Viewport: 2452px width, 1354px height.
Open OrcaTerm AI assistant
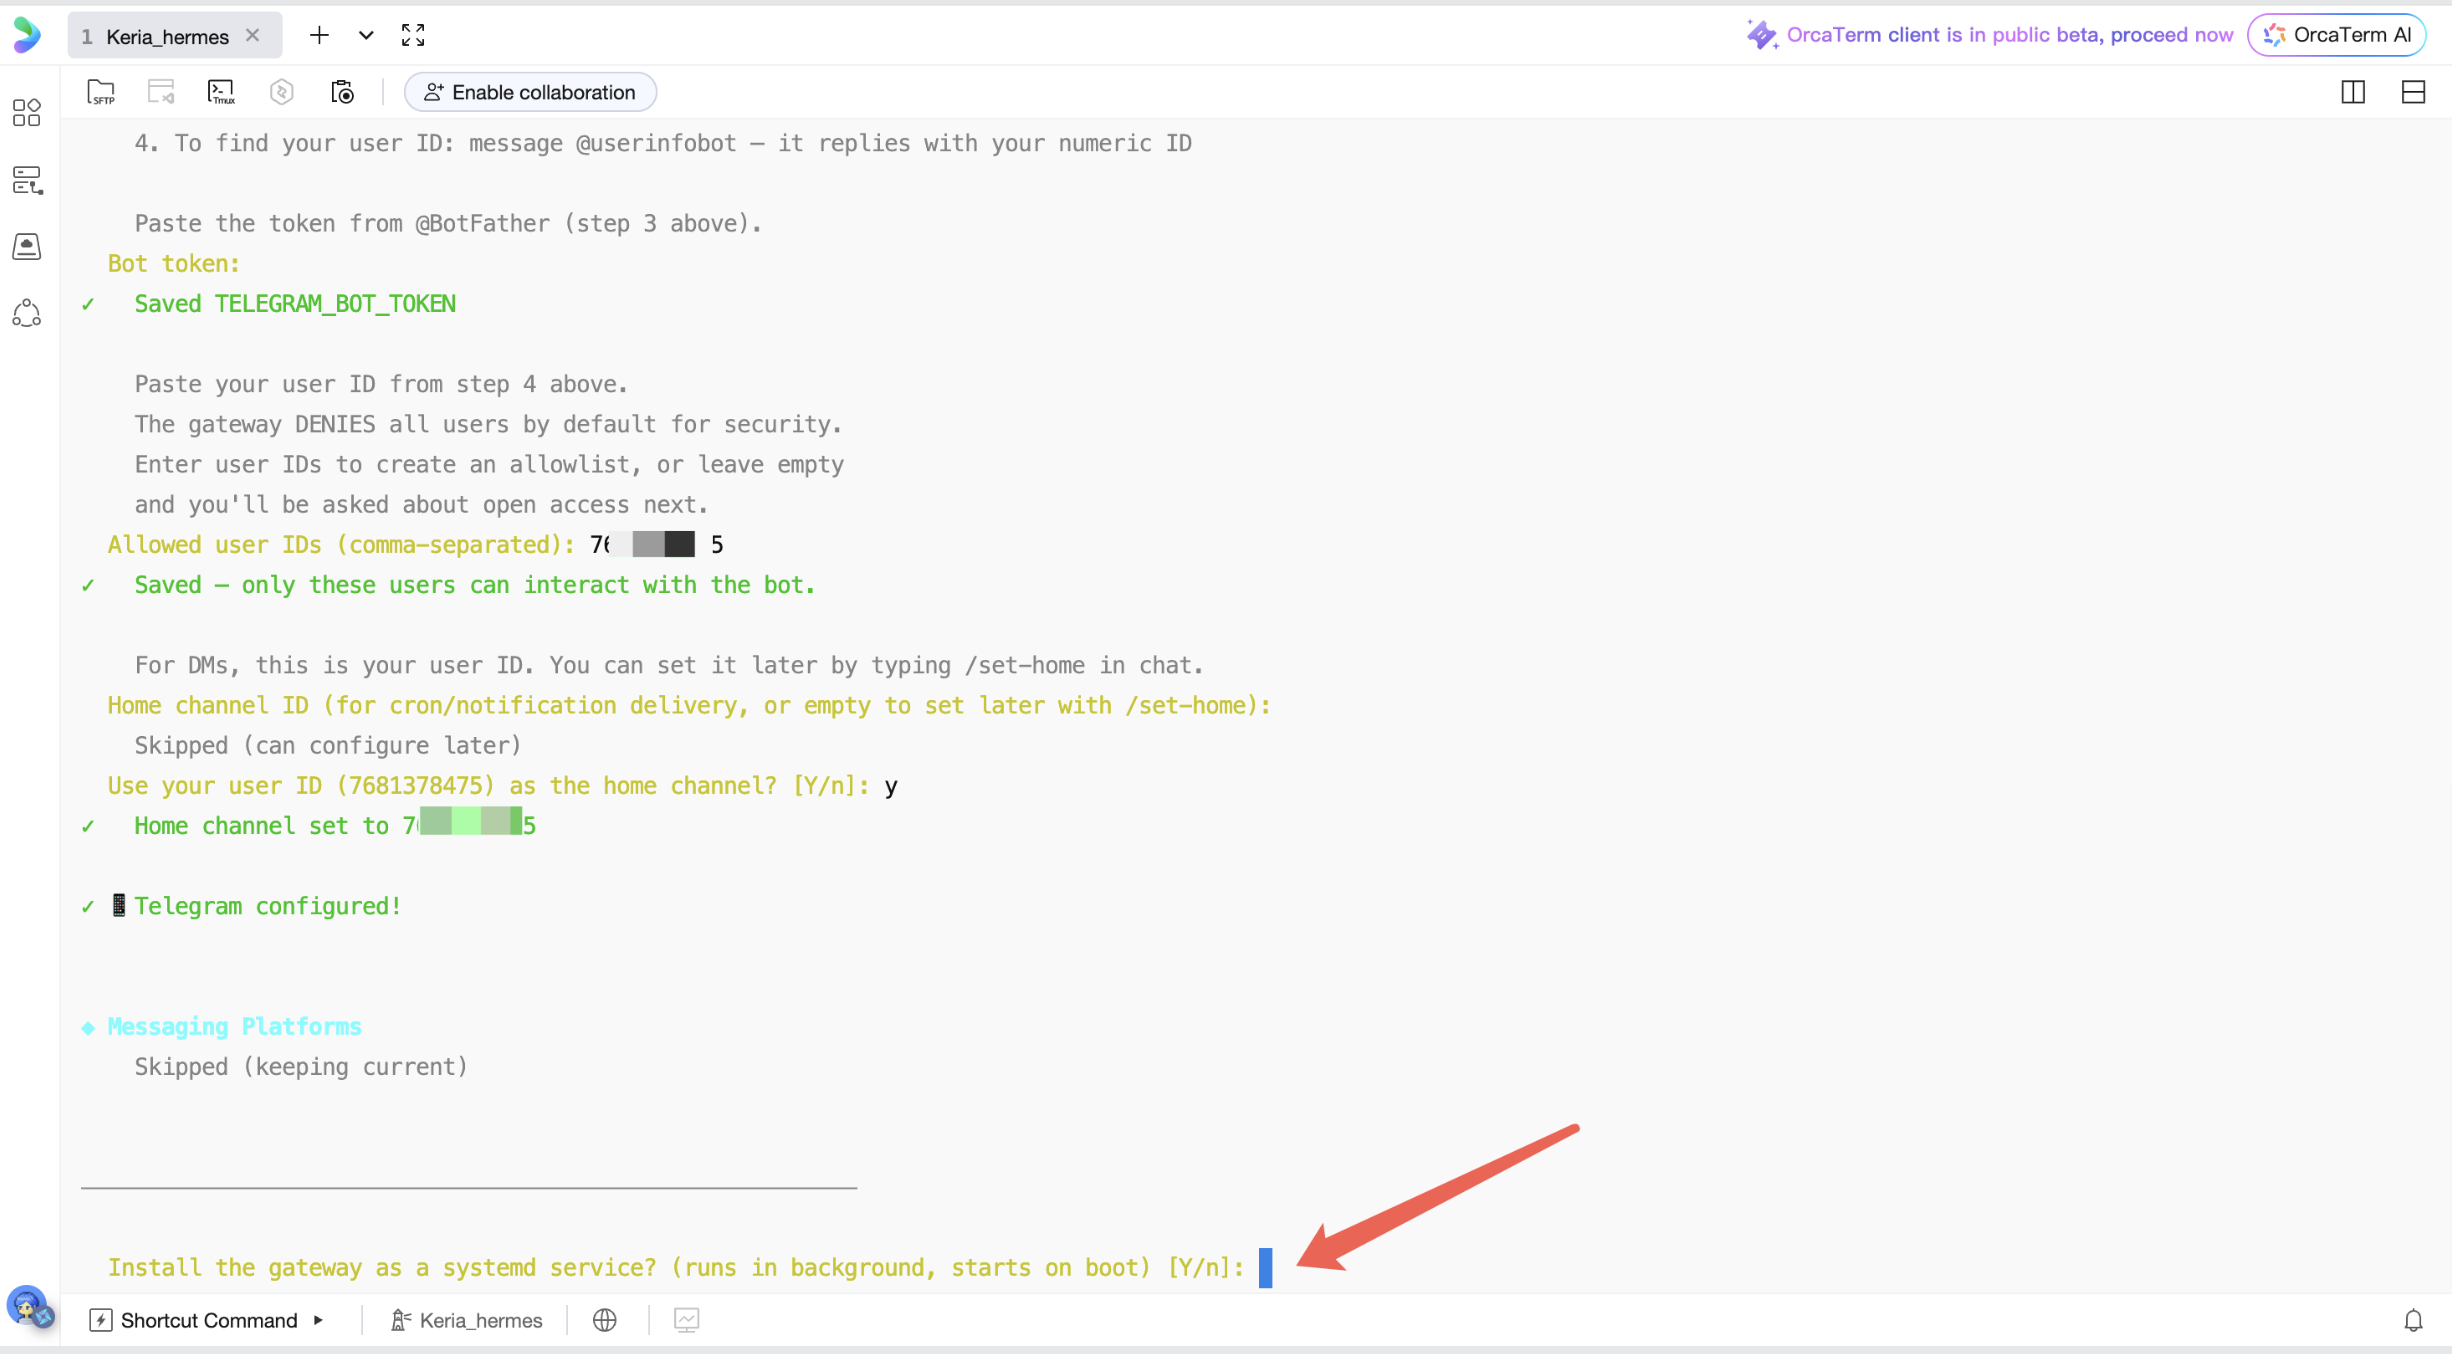tap(2337, 35)
